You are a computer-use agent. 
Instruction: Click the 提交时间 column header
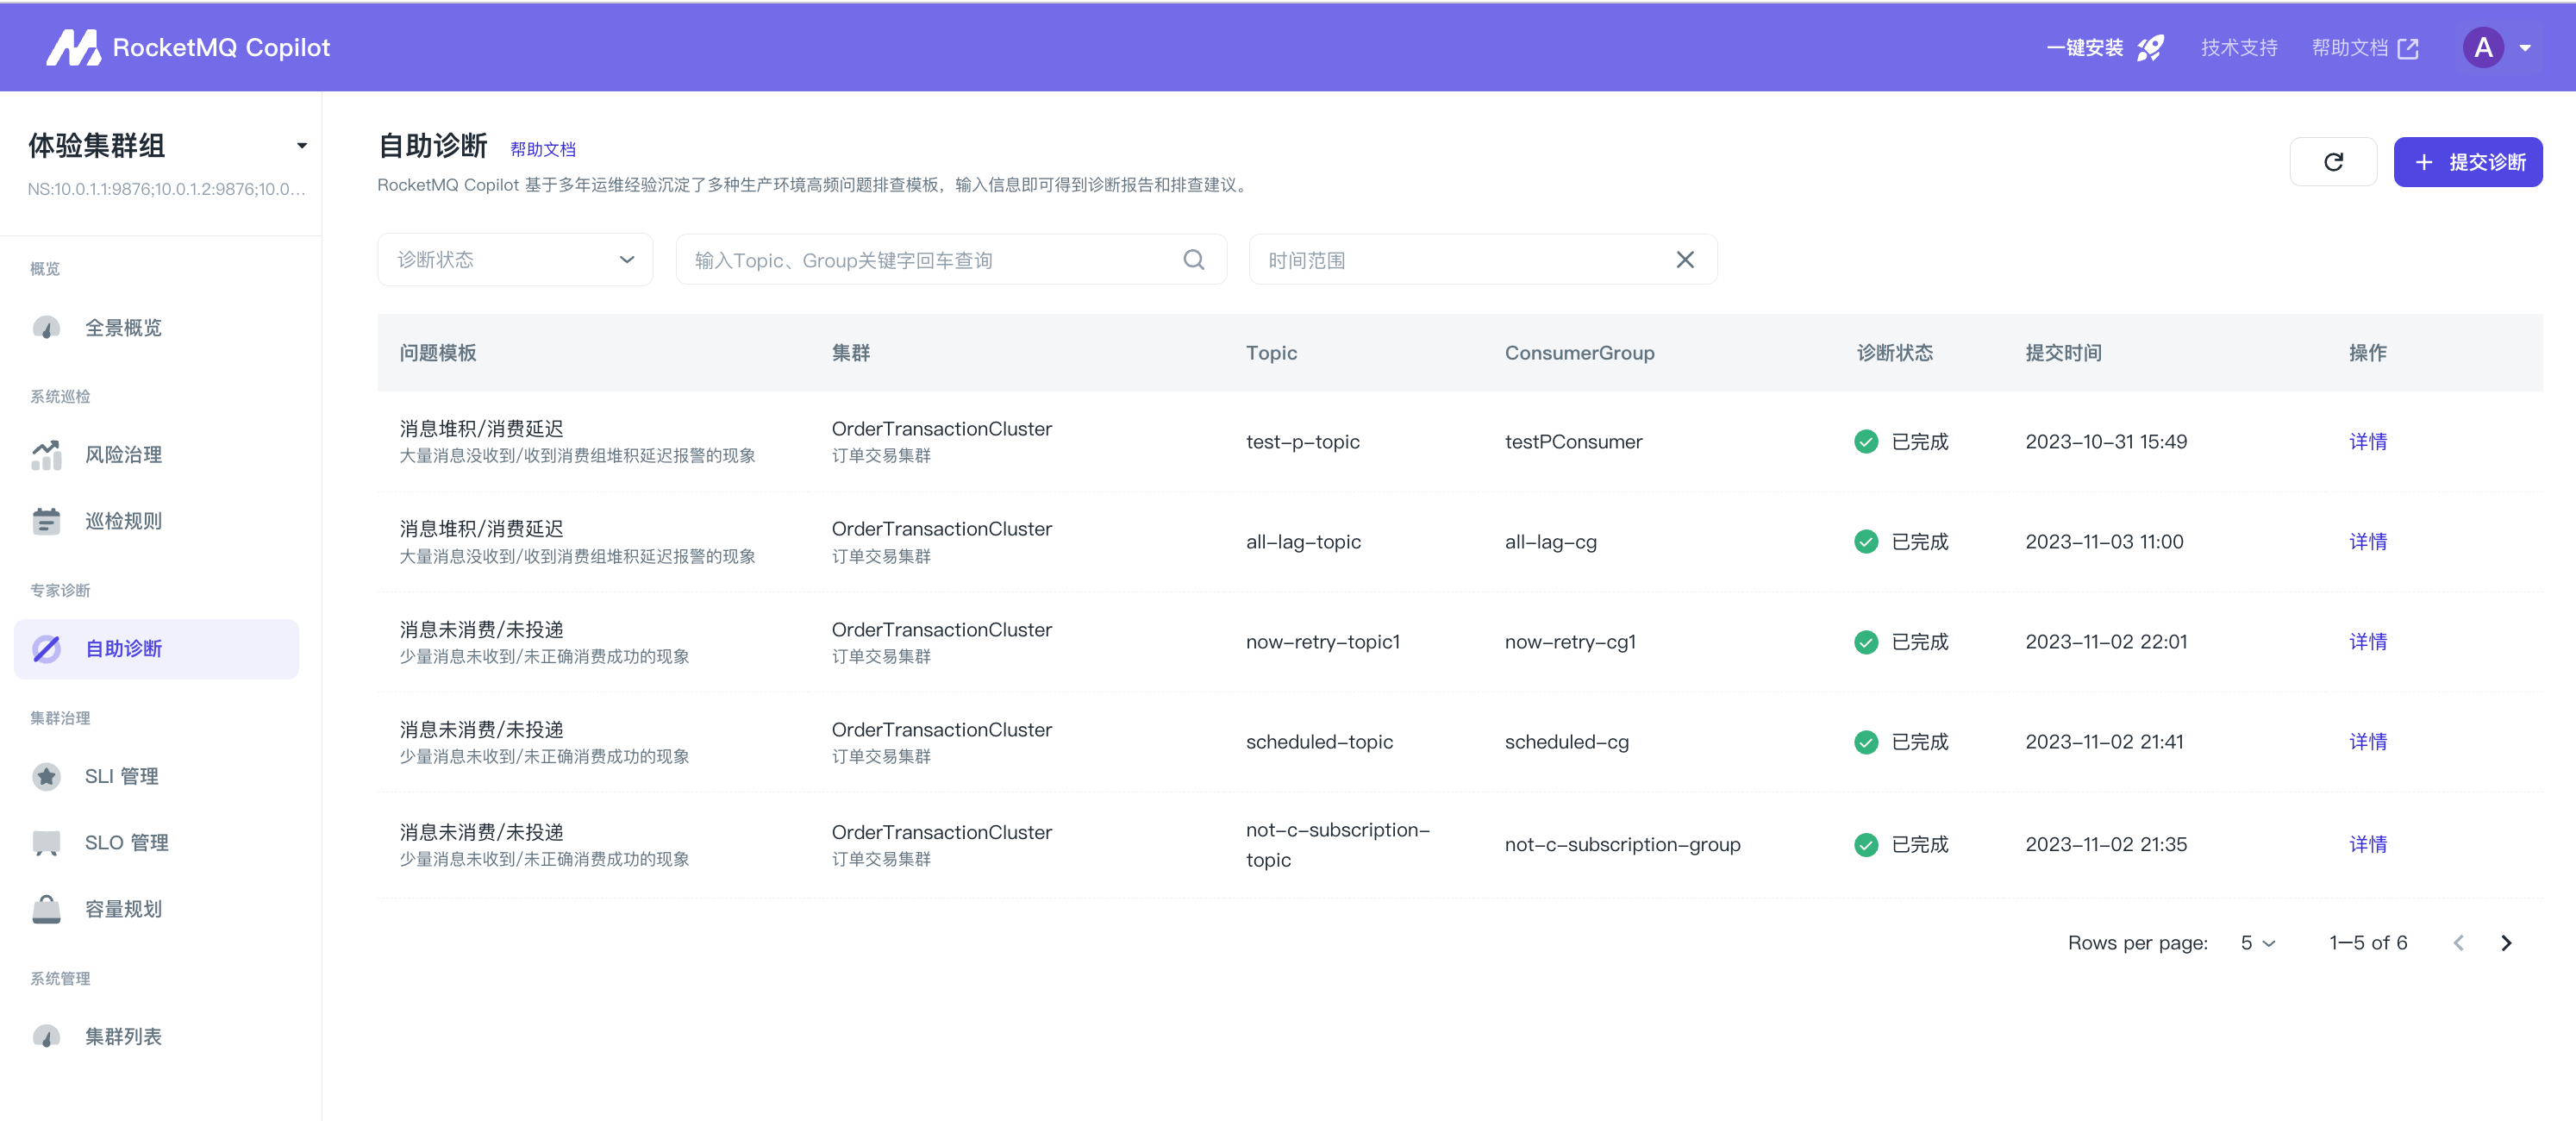pyautogui.click(x=2063, y=353)
